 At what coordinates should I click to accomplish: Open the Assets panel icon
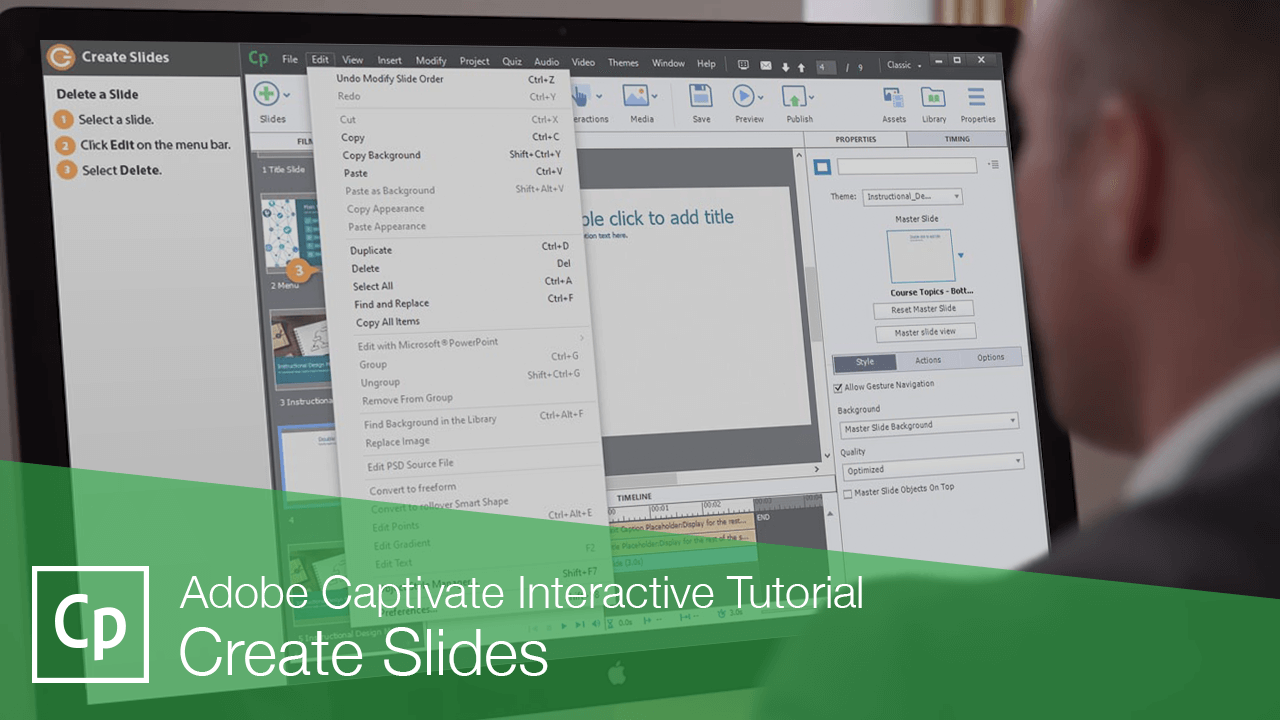pos(893,98)
